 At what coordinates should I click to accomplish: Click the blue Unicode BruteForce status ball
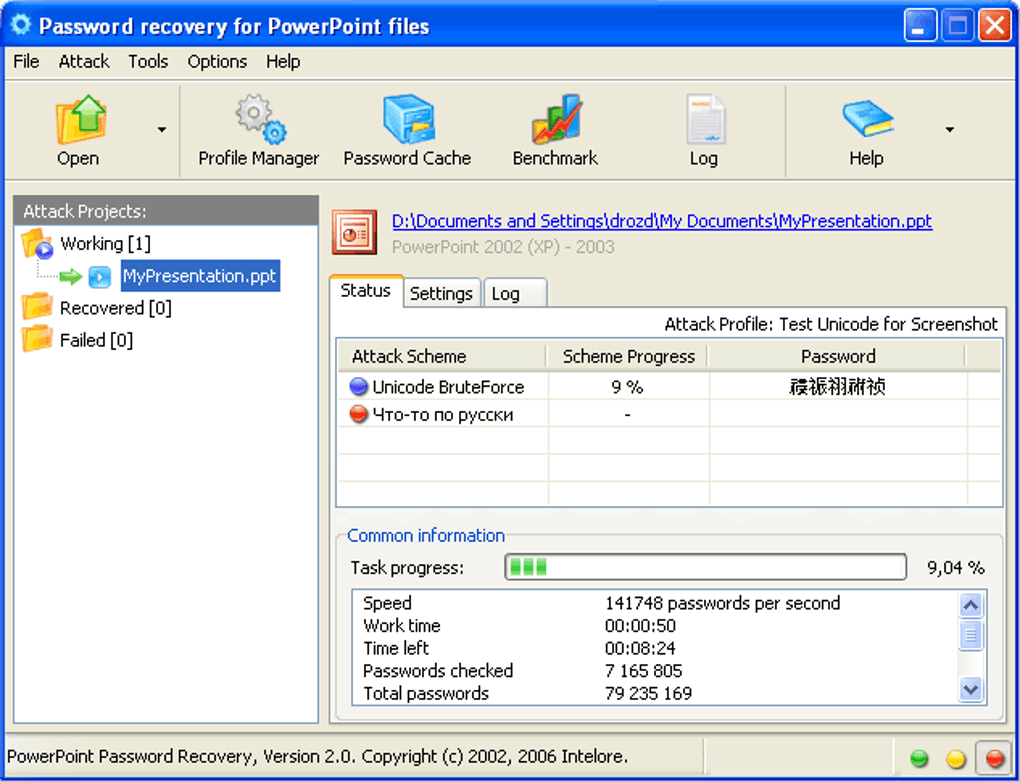(x=358, y=386)
